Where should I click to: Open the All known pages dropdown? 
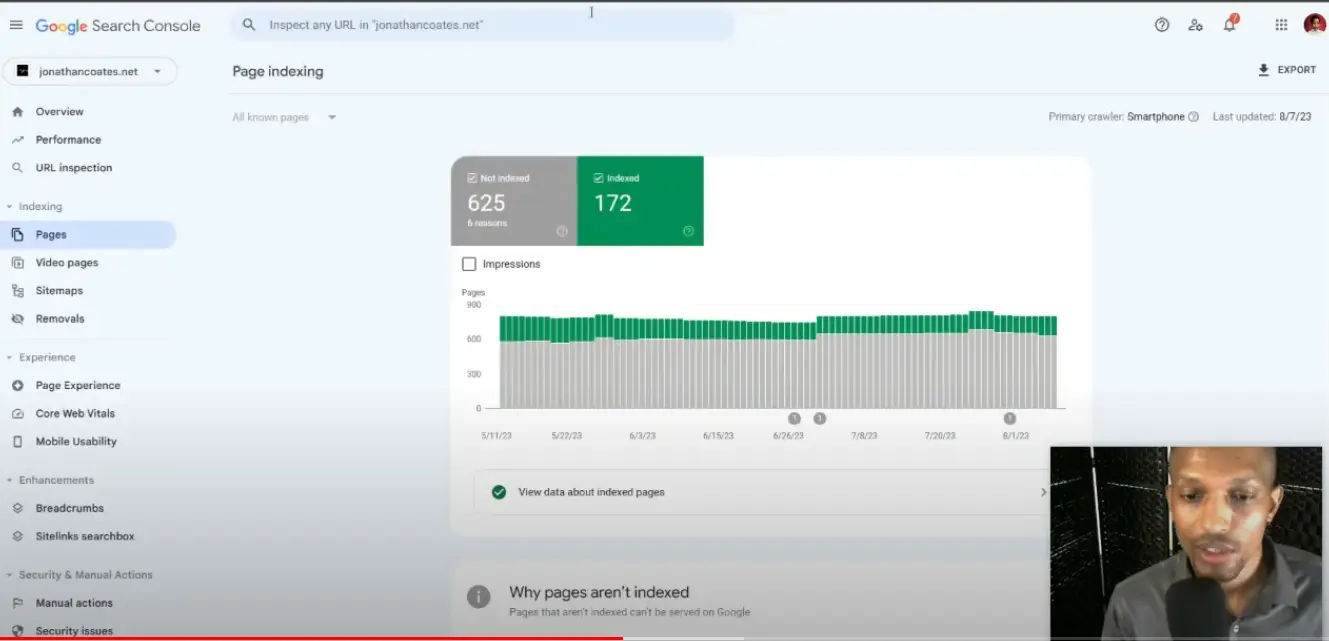click(283, 116)
